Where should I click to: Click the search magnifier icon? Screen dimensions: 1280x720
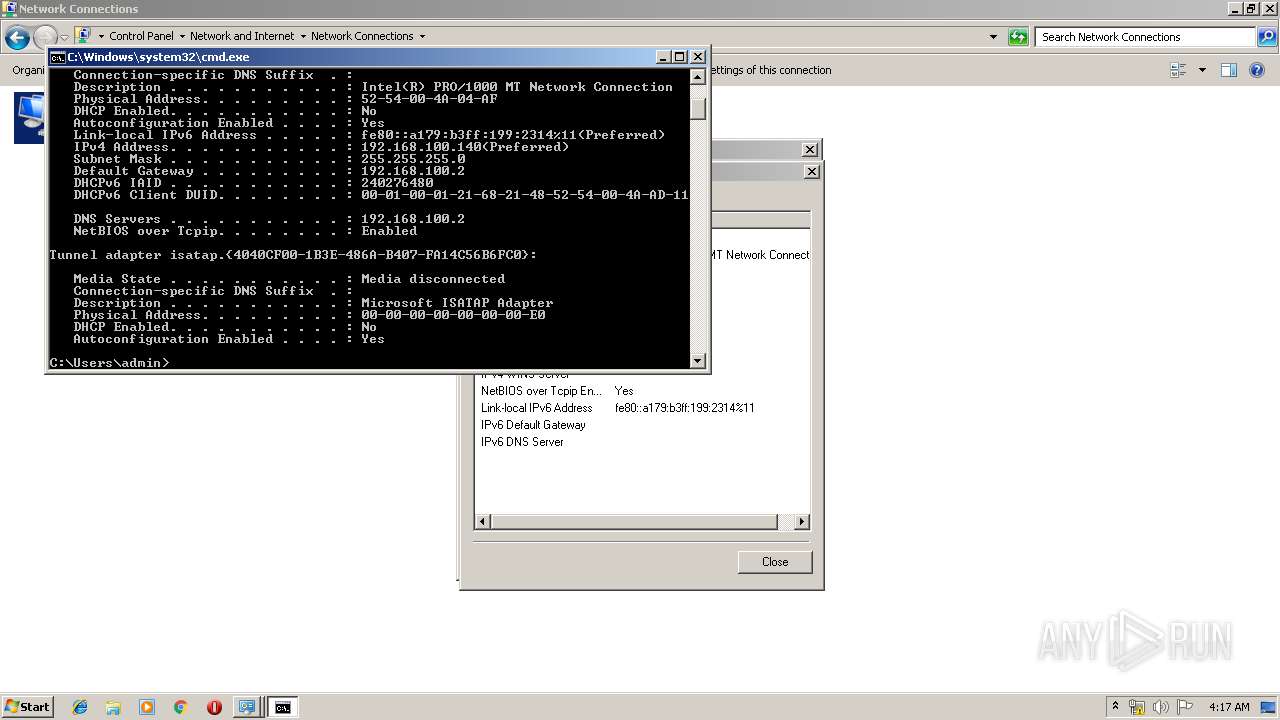1268,37
